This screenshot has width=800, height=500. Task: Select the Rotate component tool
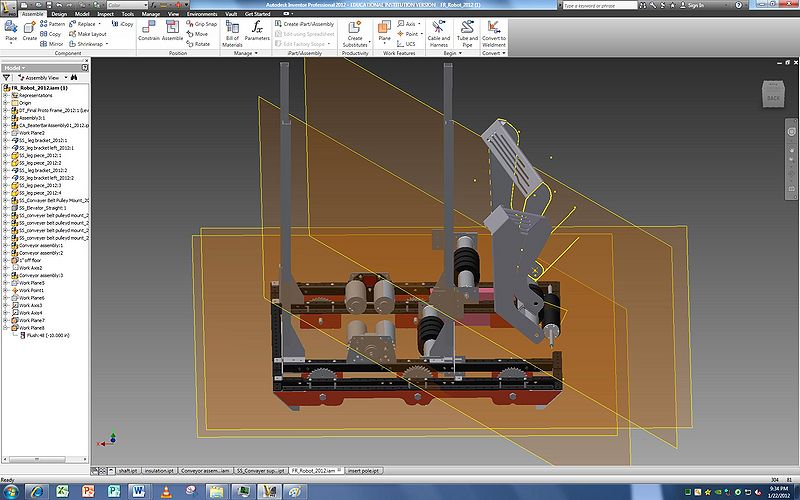point(198,44)
